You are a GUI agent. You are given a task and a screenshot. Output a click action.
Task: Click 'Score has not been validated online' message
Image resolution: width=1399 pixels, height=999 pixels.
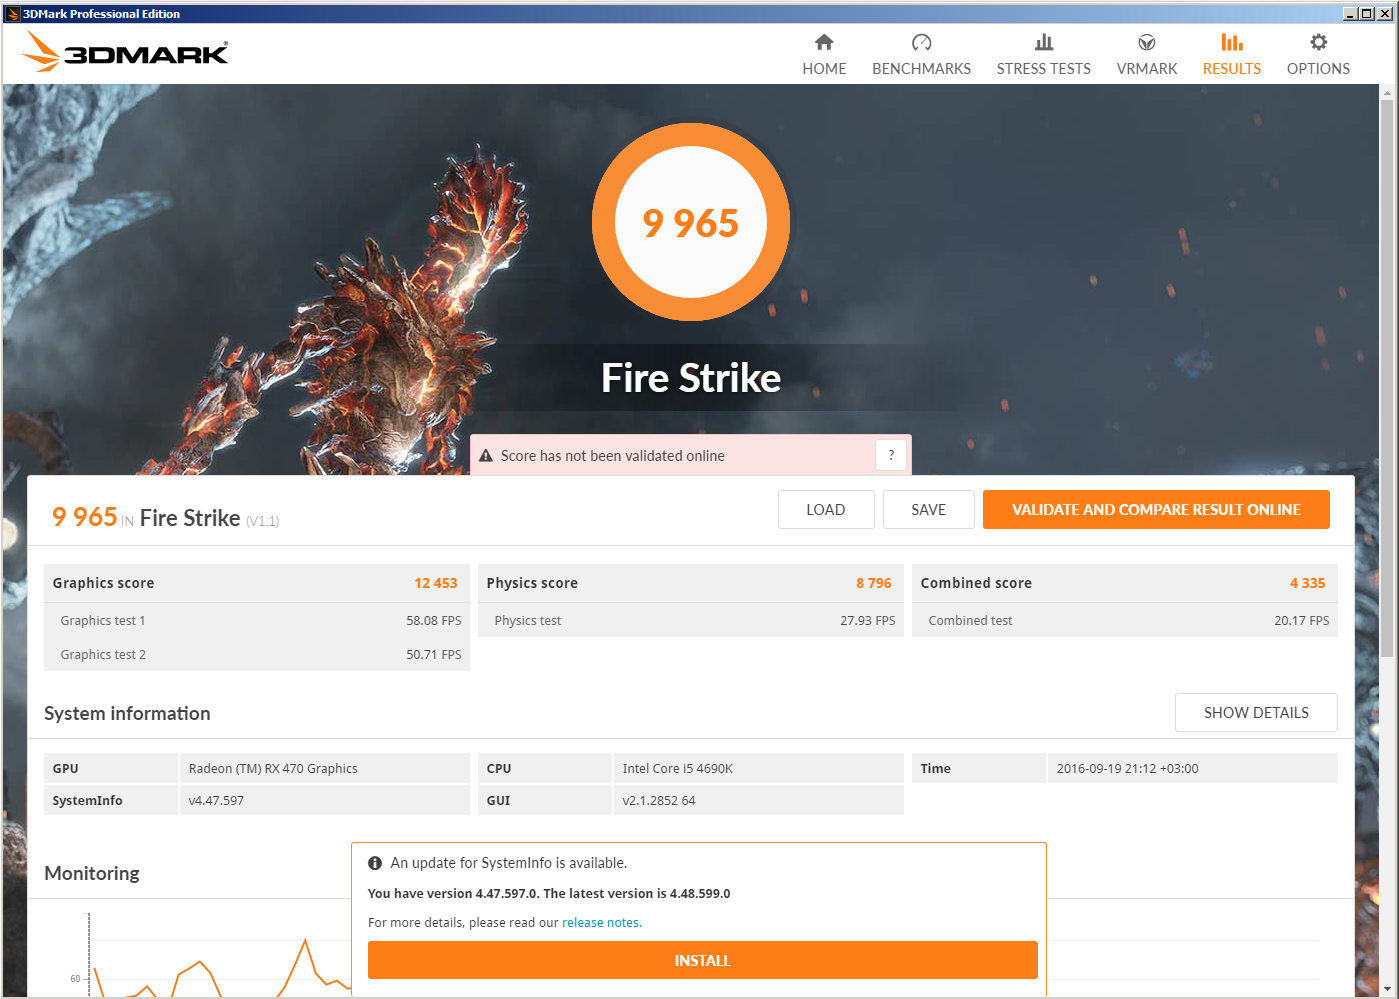613,456
